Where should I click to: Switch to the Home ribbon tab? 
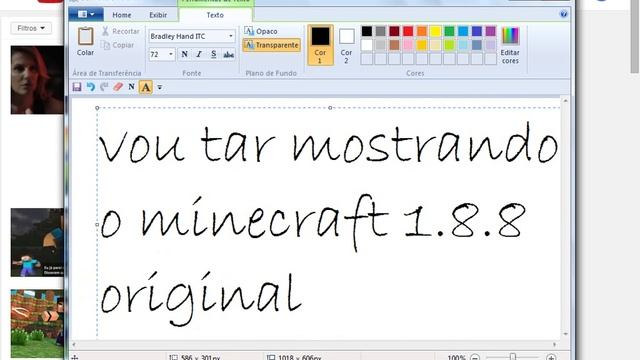122,15
